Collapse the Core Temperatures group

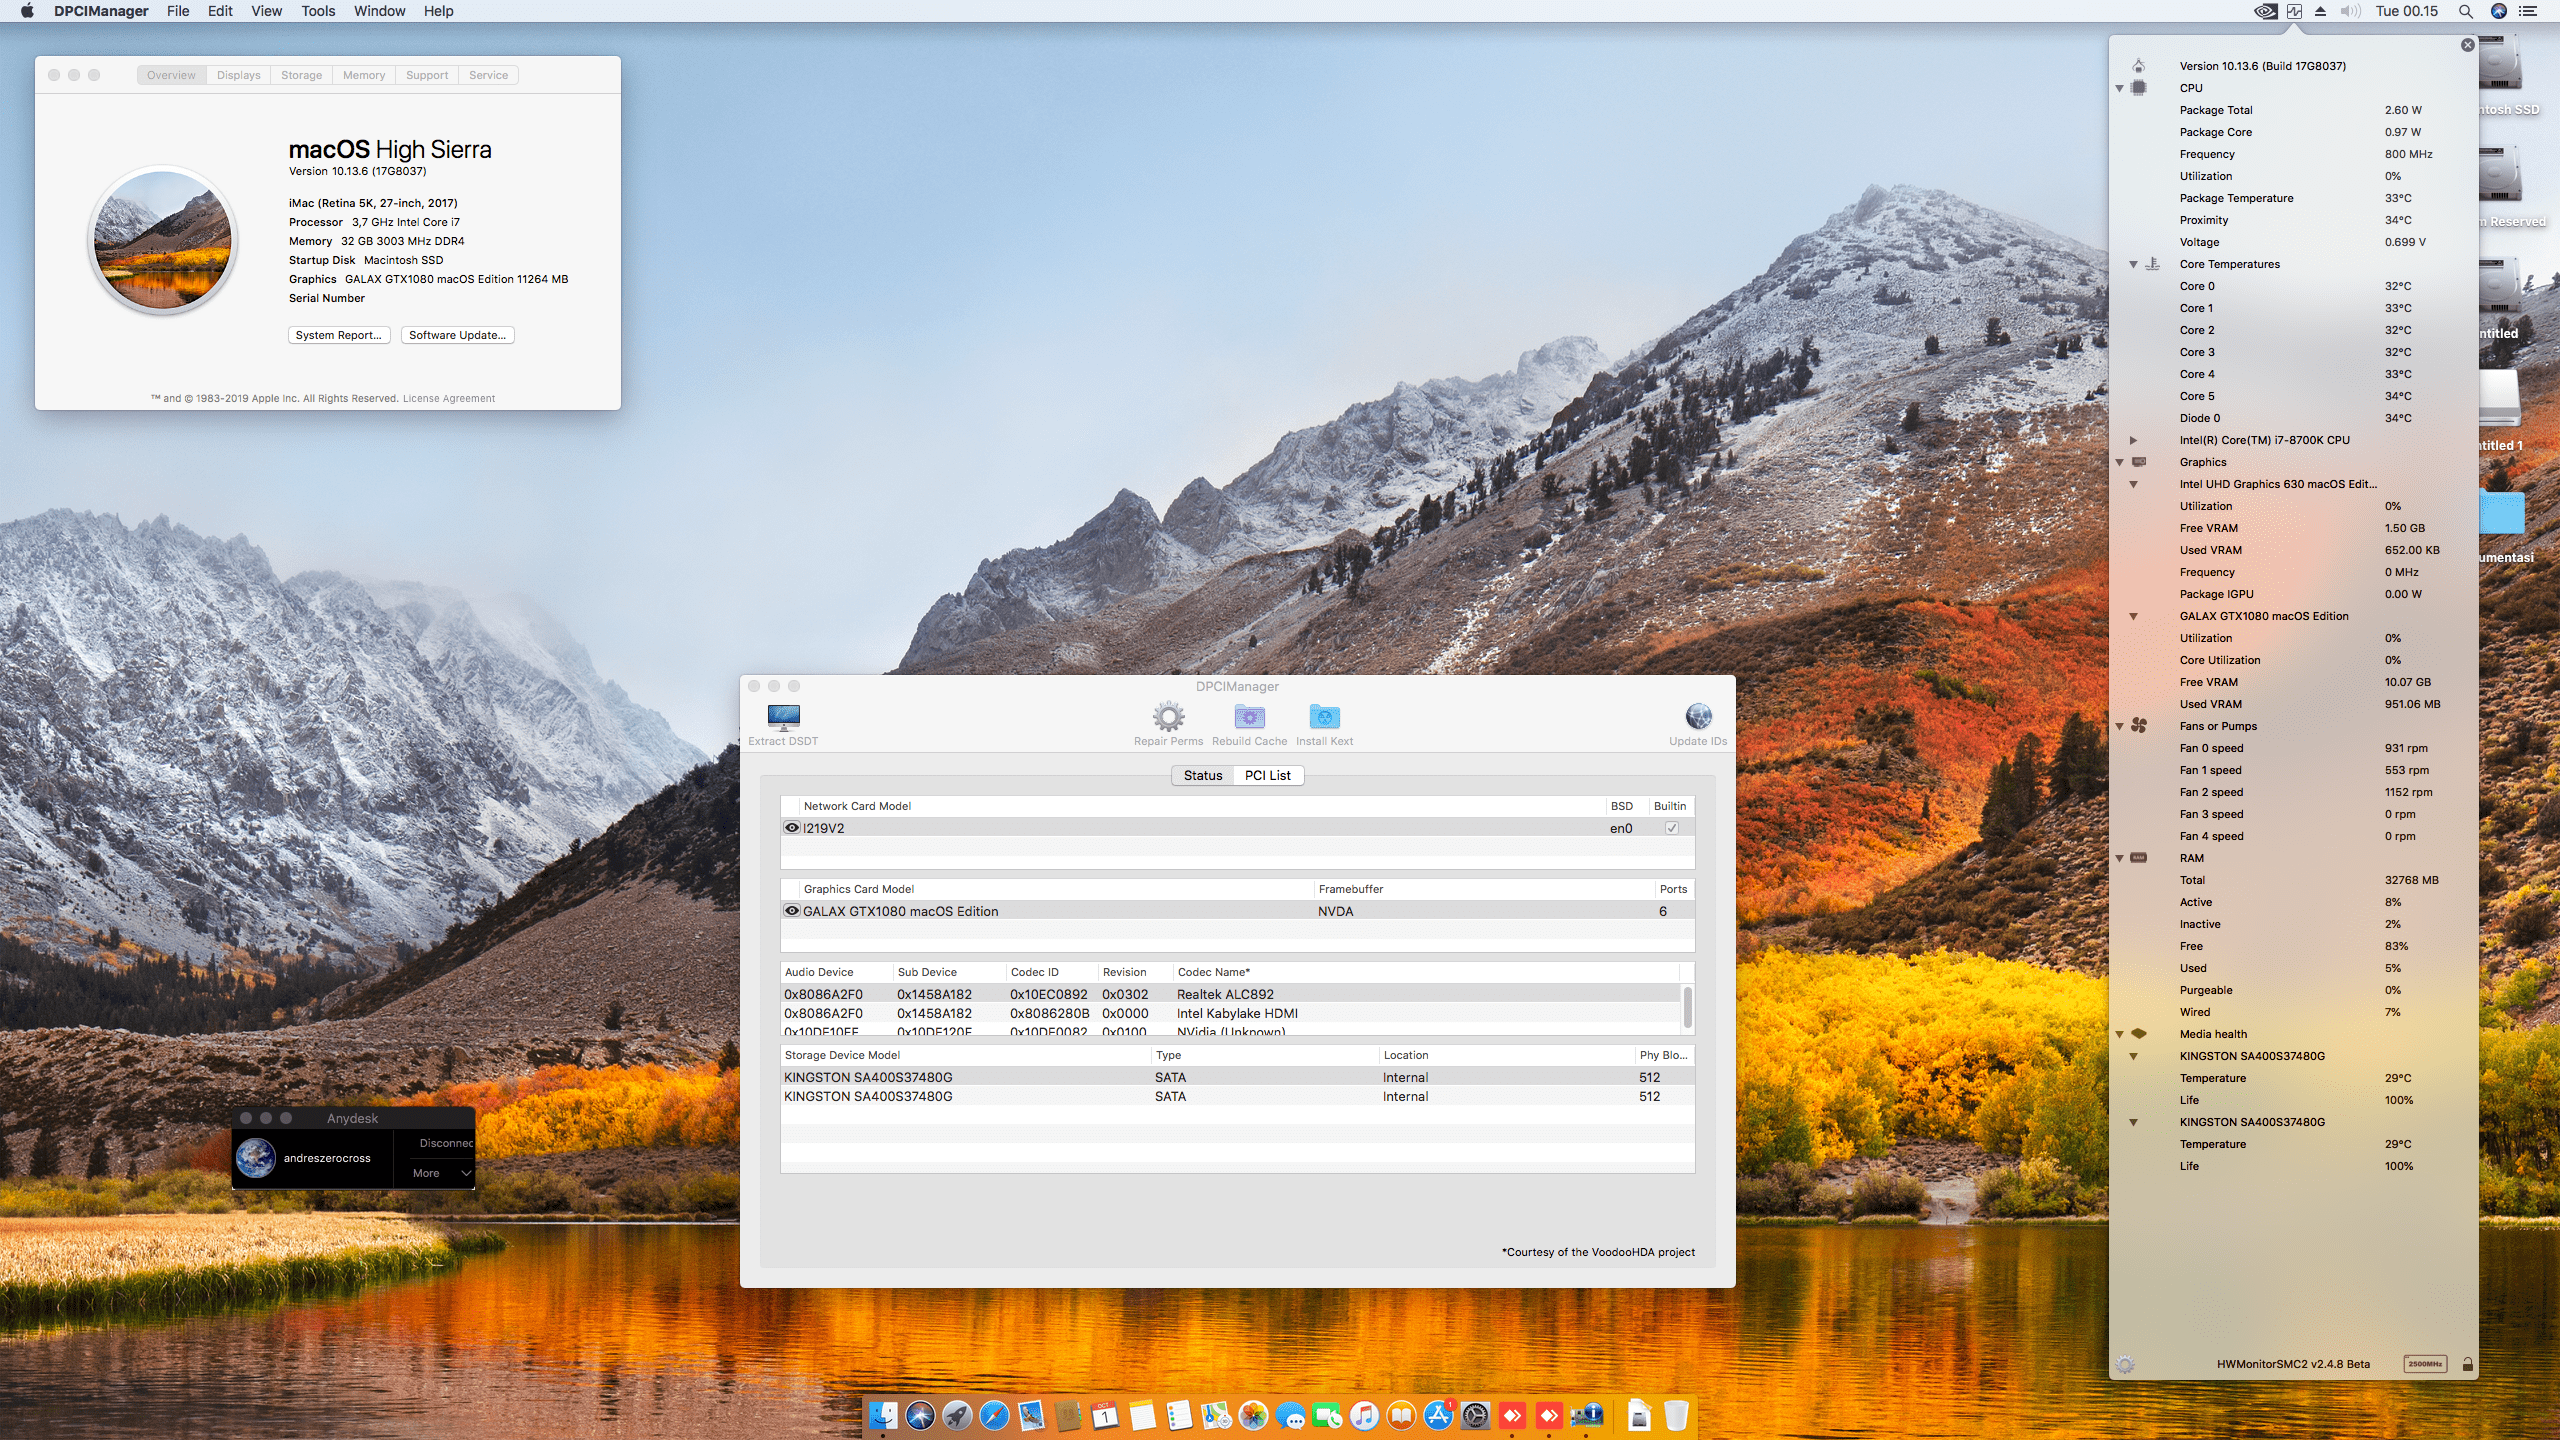(2133, 264)
